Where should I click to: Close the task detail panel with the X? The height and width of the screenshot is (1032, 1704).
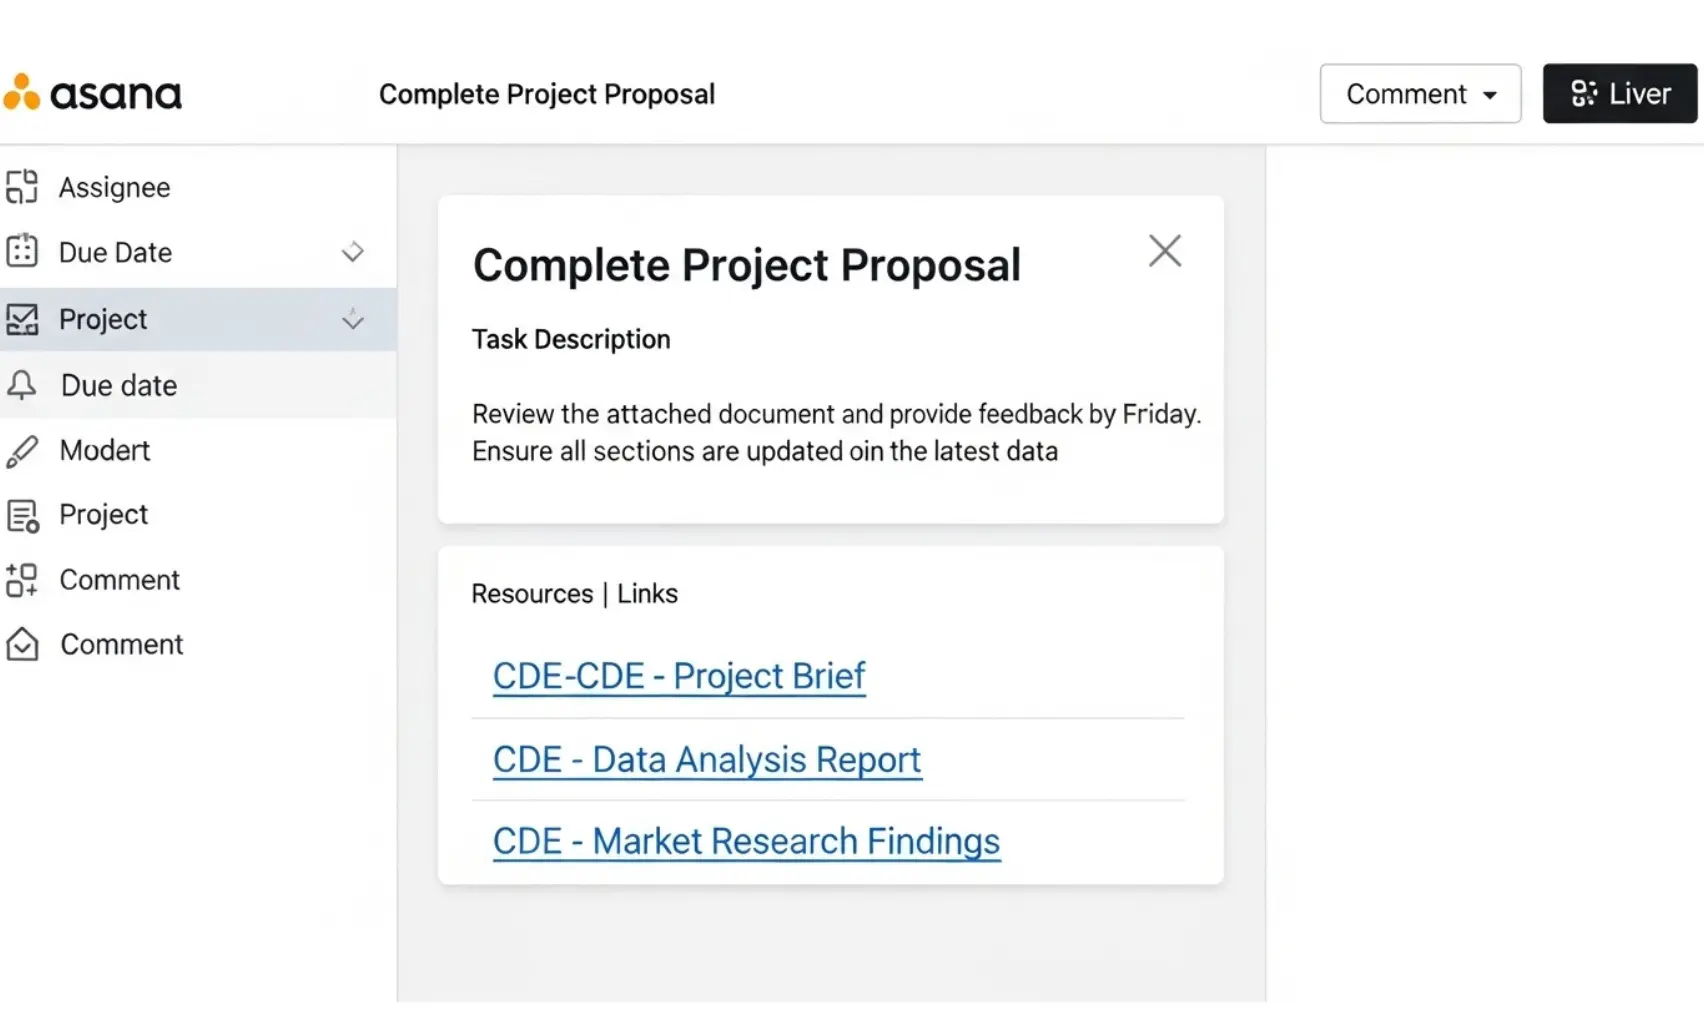pyautogui.click(x=1164, y=250)
